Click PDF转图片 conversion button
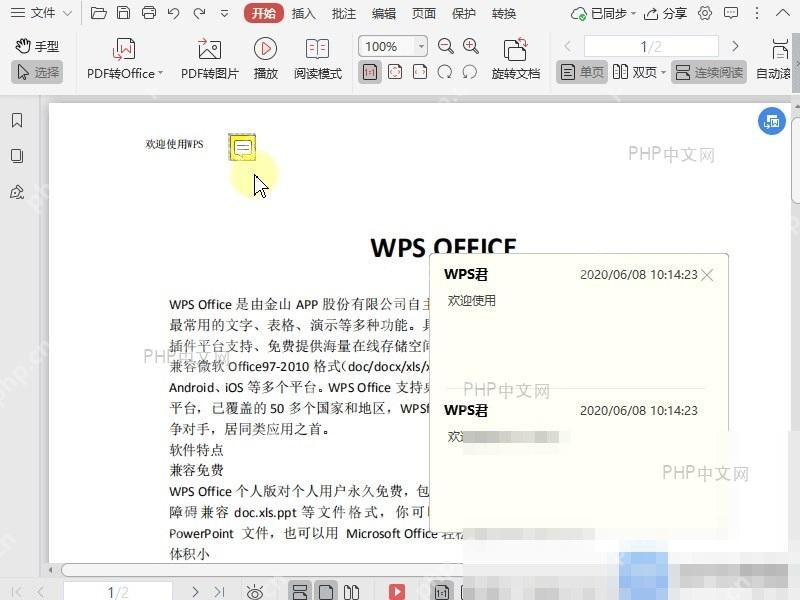Screen dimensions: 800x600 pos(210,59)
